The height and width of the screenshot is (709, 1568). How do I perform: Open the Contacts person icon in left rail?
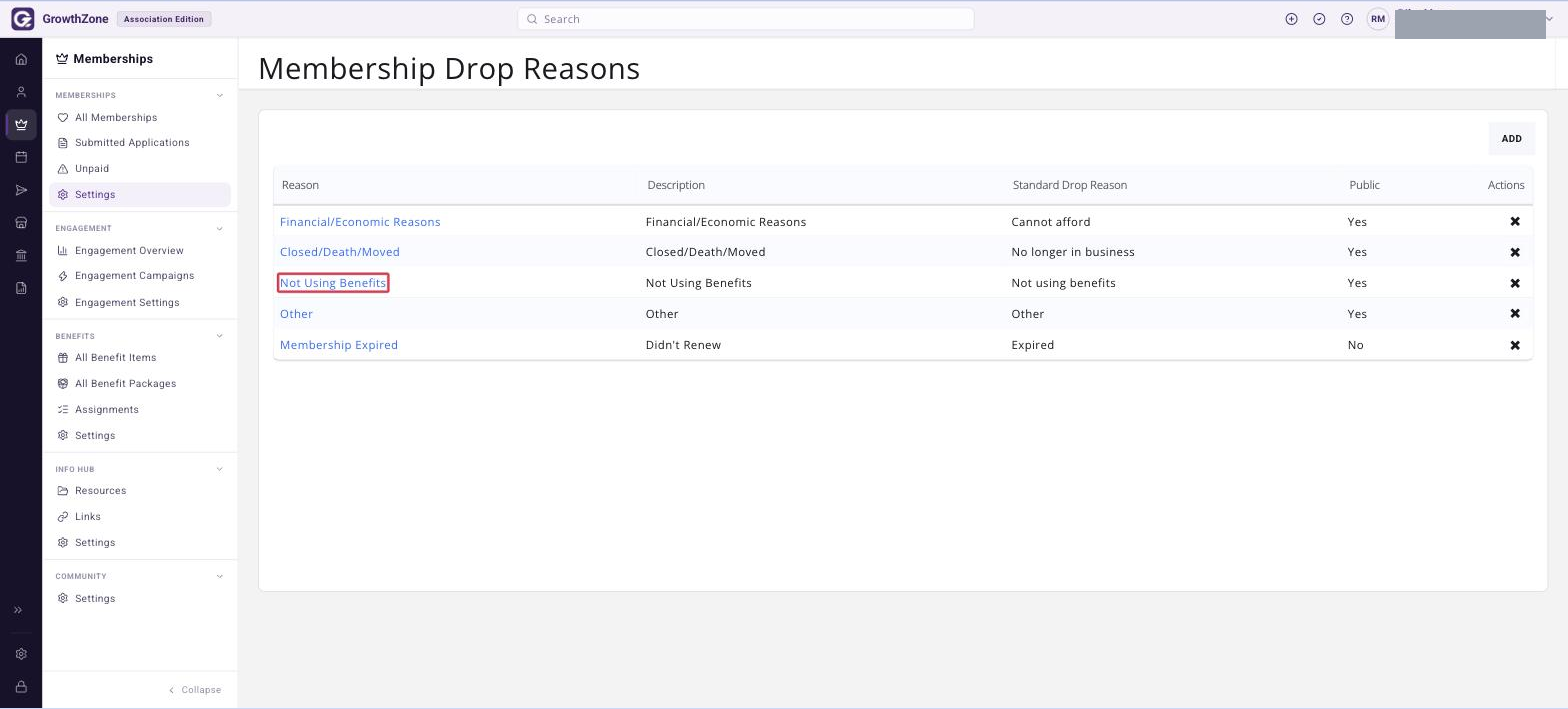pyautogui.click(x=21, y=92)
